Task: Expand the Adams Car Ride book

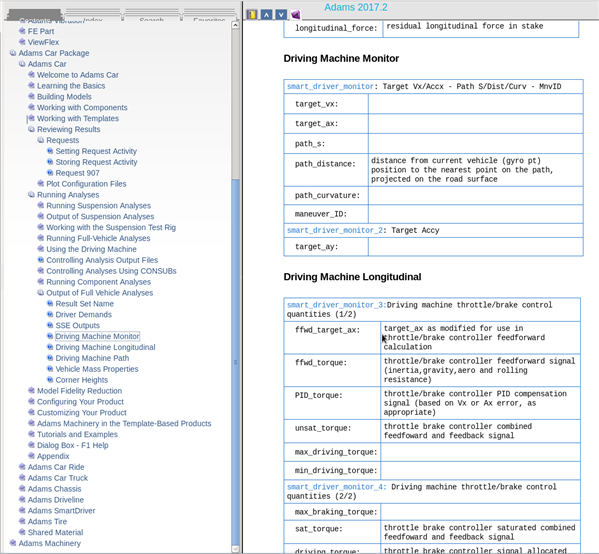Action: click(x=22, y=467)
